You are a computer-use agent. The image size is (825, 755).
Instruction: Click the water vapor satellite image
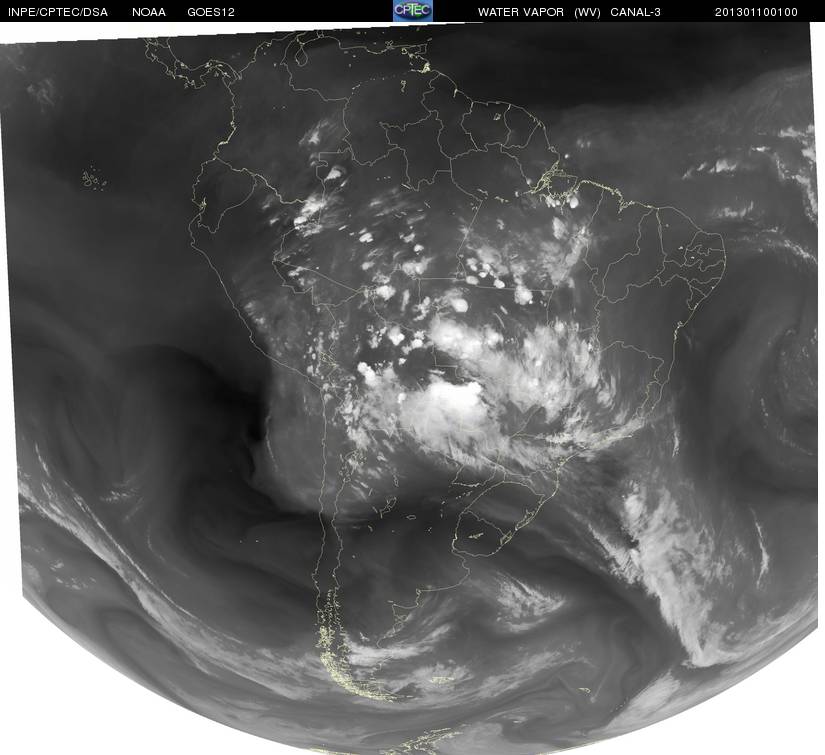coord(412,388)
